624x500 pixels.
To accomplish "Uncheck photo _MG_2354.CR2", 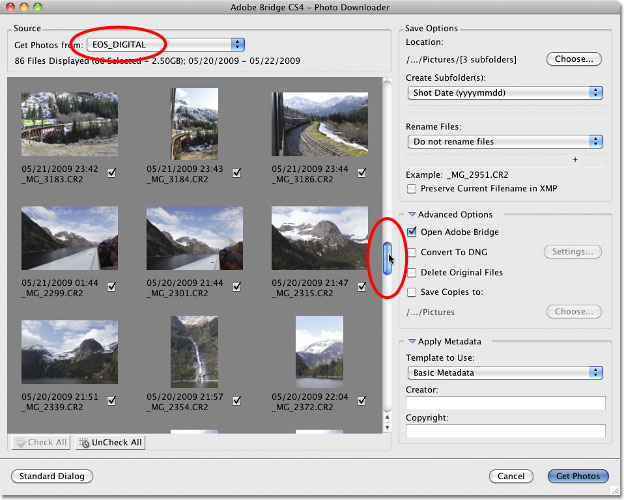I will point(237,400).
